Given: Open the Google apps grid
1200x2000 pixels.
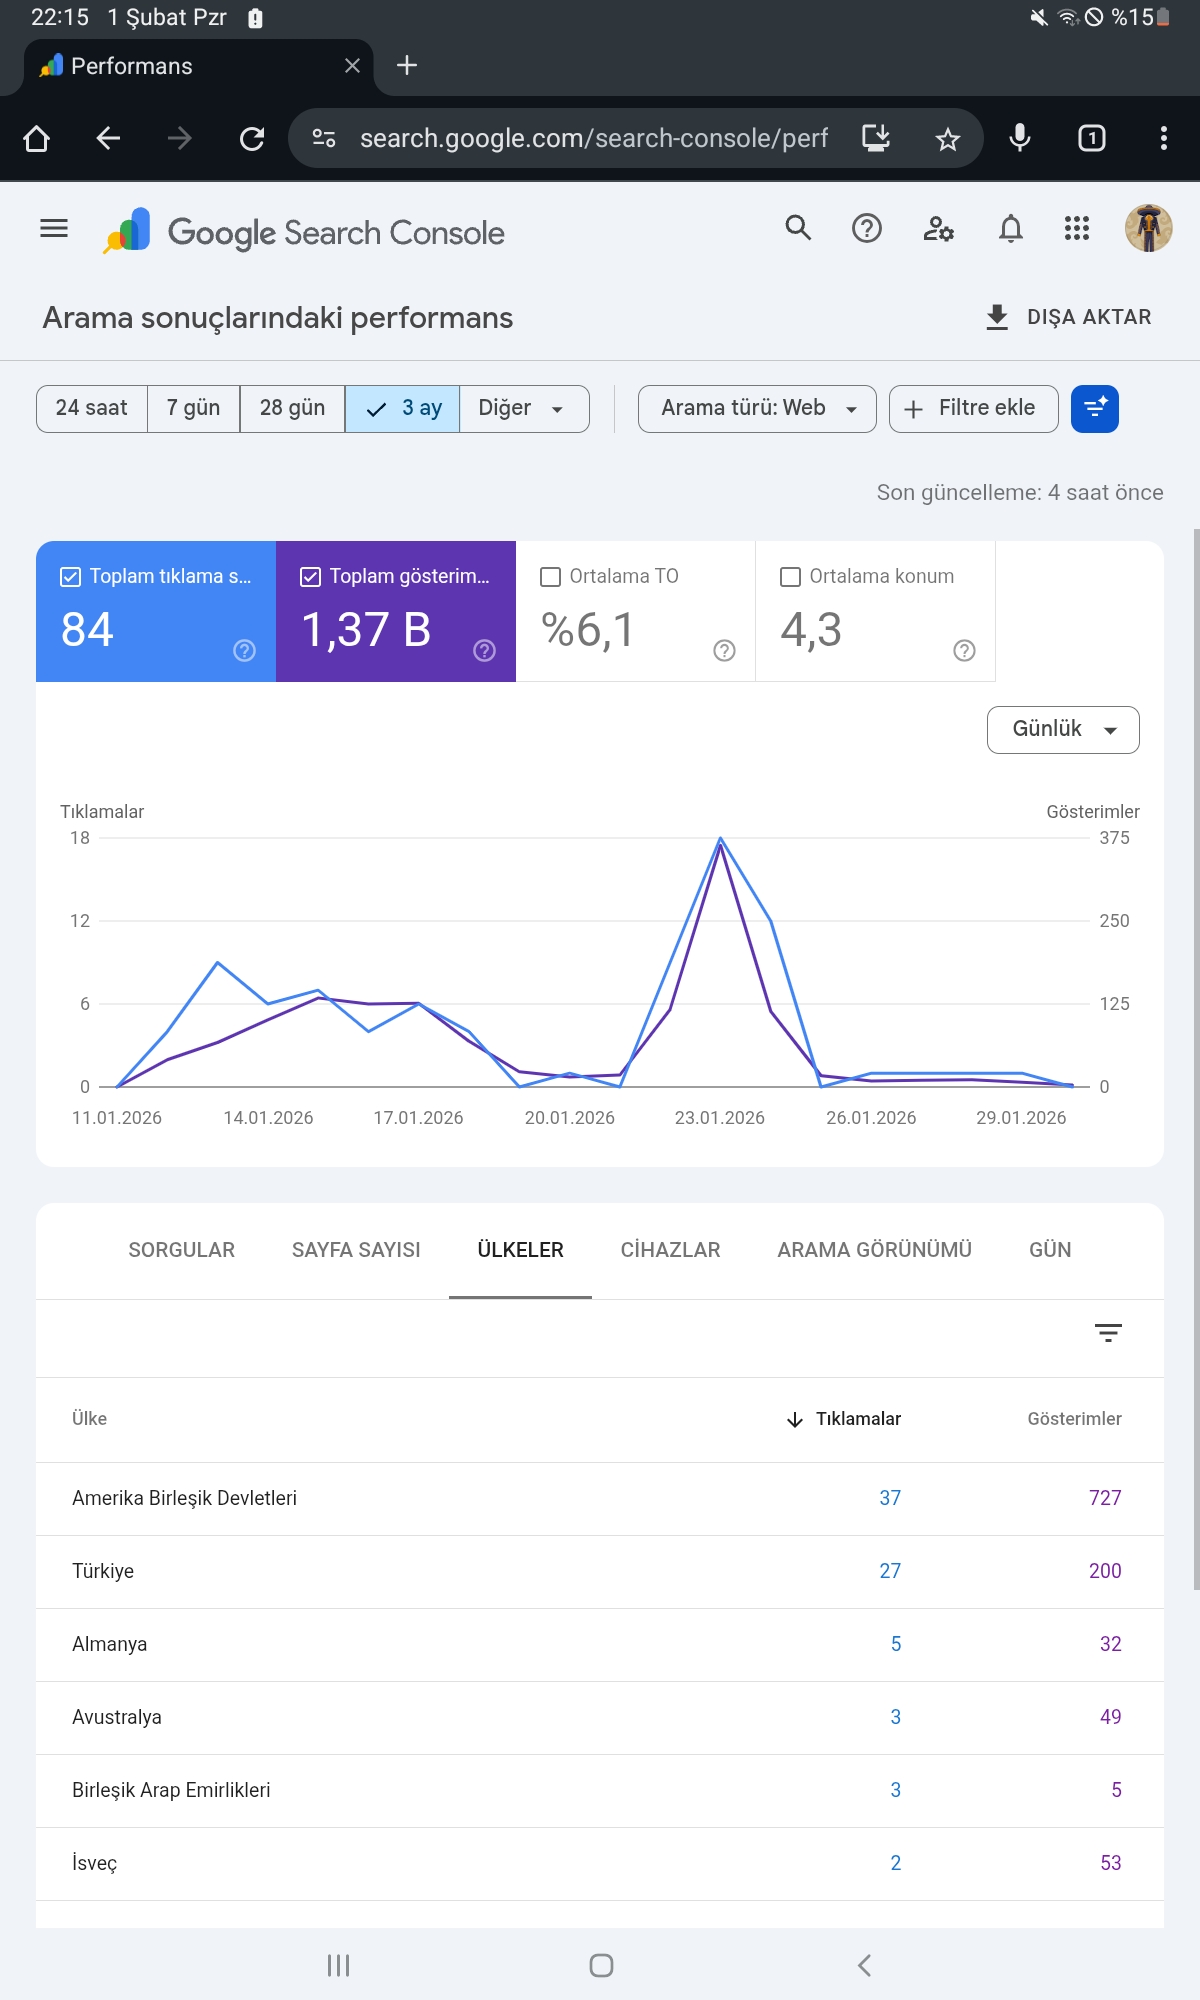Looking at the screenshot, I should pyautogui.click(x=1076, y=229).
